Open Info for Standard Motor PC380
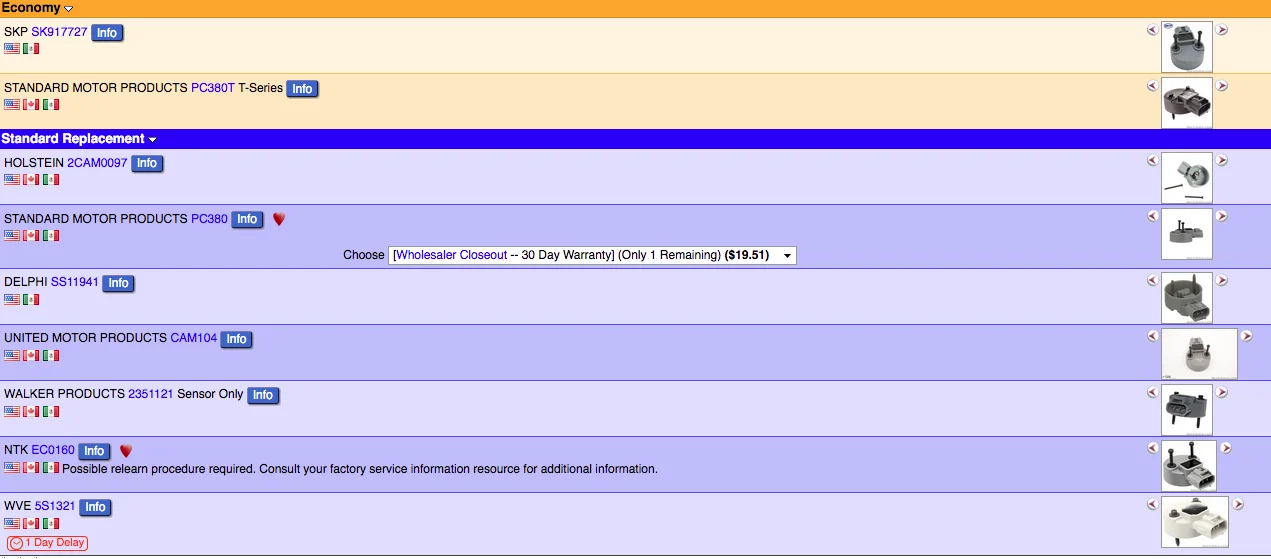Image resolution: width=1271 pixels, height=559 pixels. click(x=247, y=219)
